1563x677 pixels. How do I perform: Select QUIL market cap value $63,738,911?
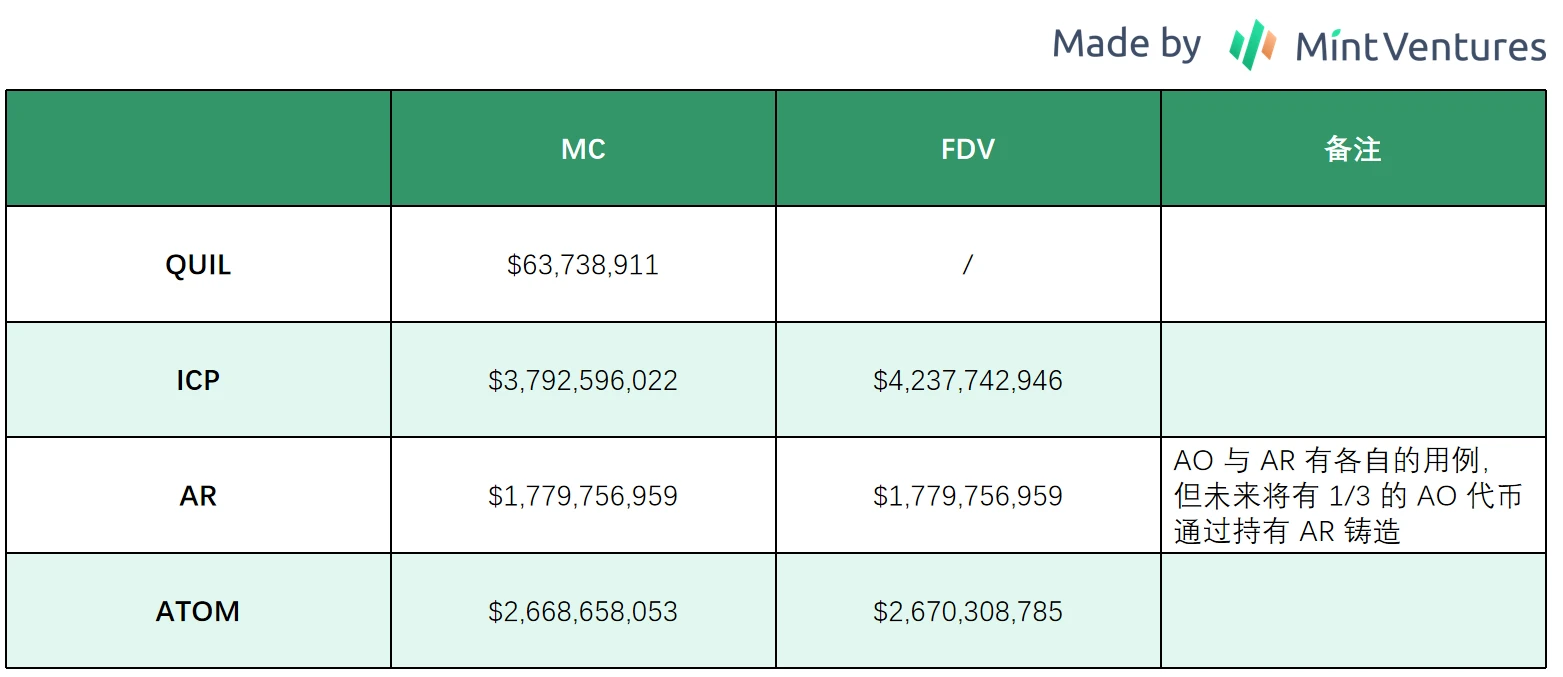(583, 265)
